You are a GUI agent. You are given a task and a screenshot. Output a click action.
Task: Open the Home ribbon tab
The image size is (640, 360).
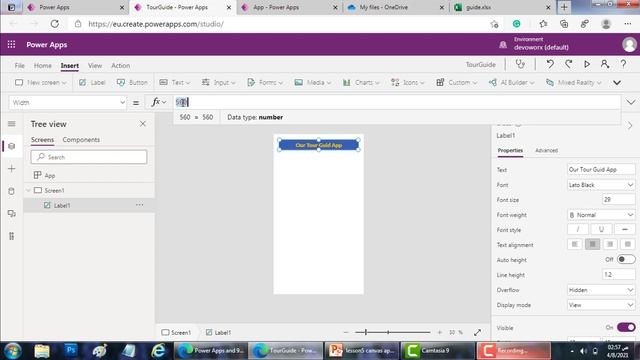click(42, 65)
